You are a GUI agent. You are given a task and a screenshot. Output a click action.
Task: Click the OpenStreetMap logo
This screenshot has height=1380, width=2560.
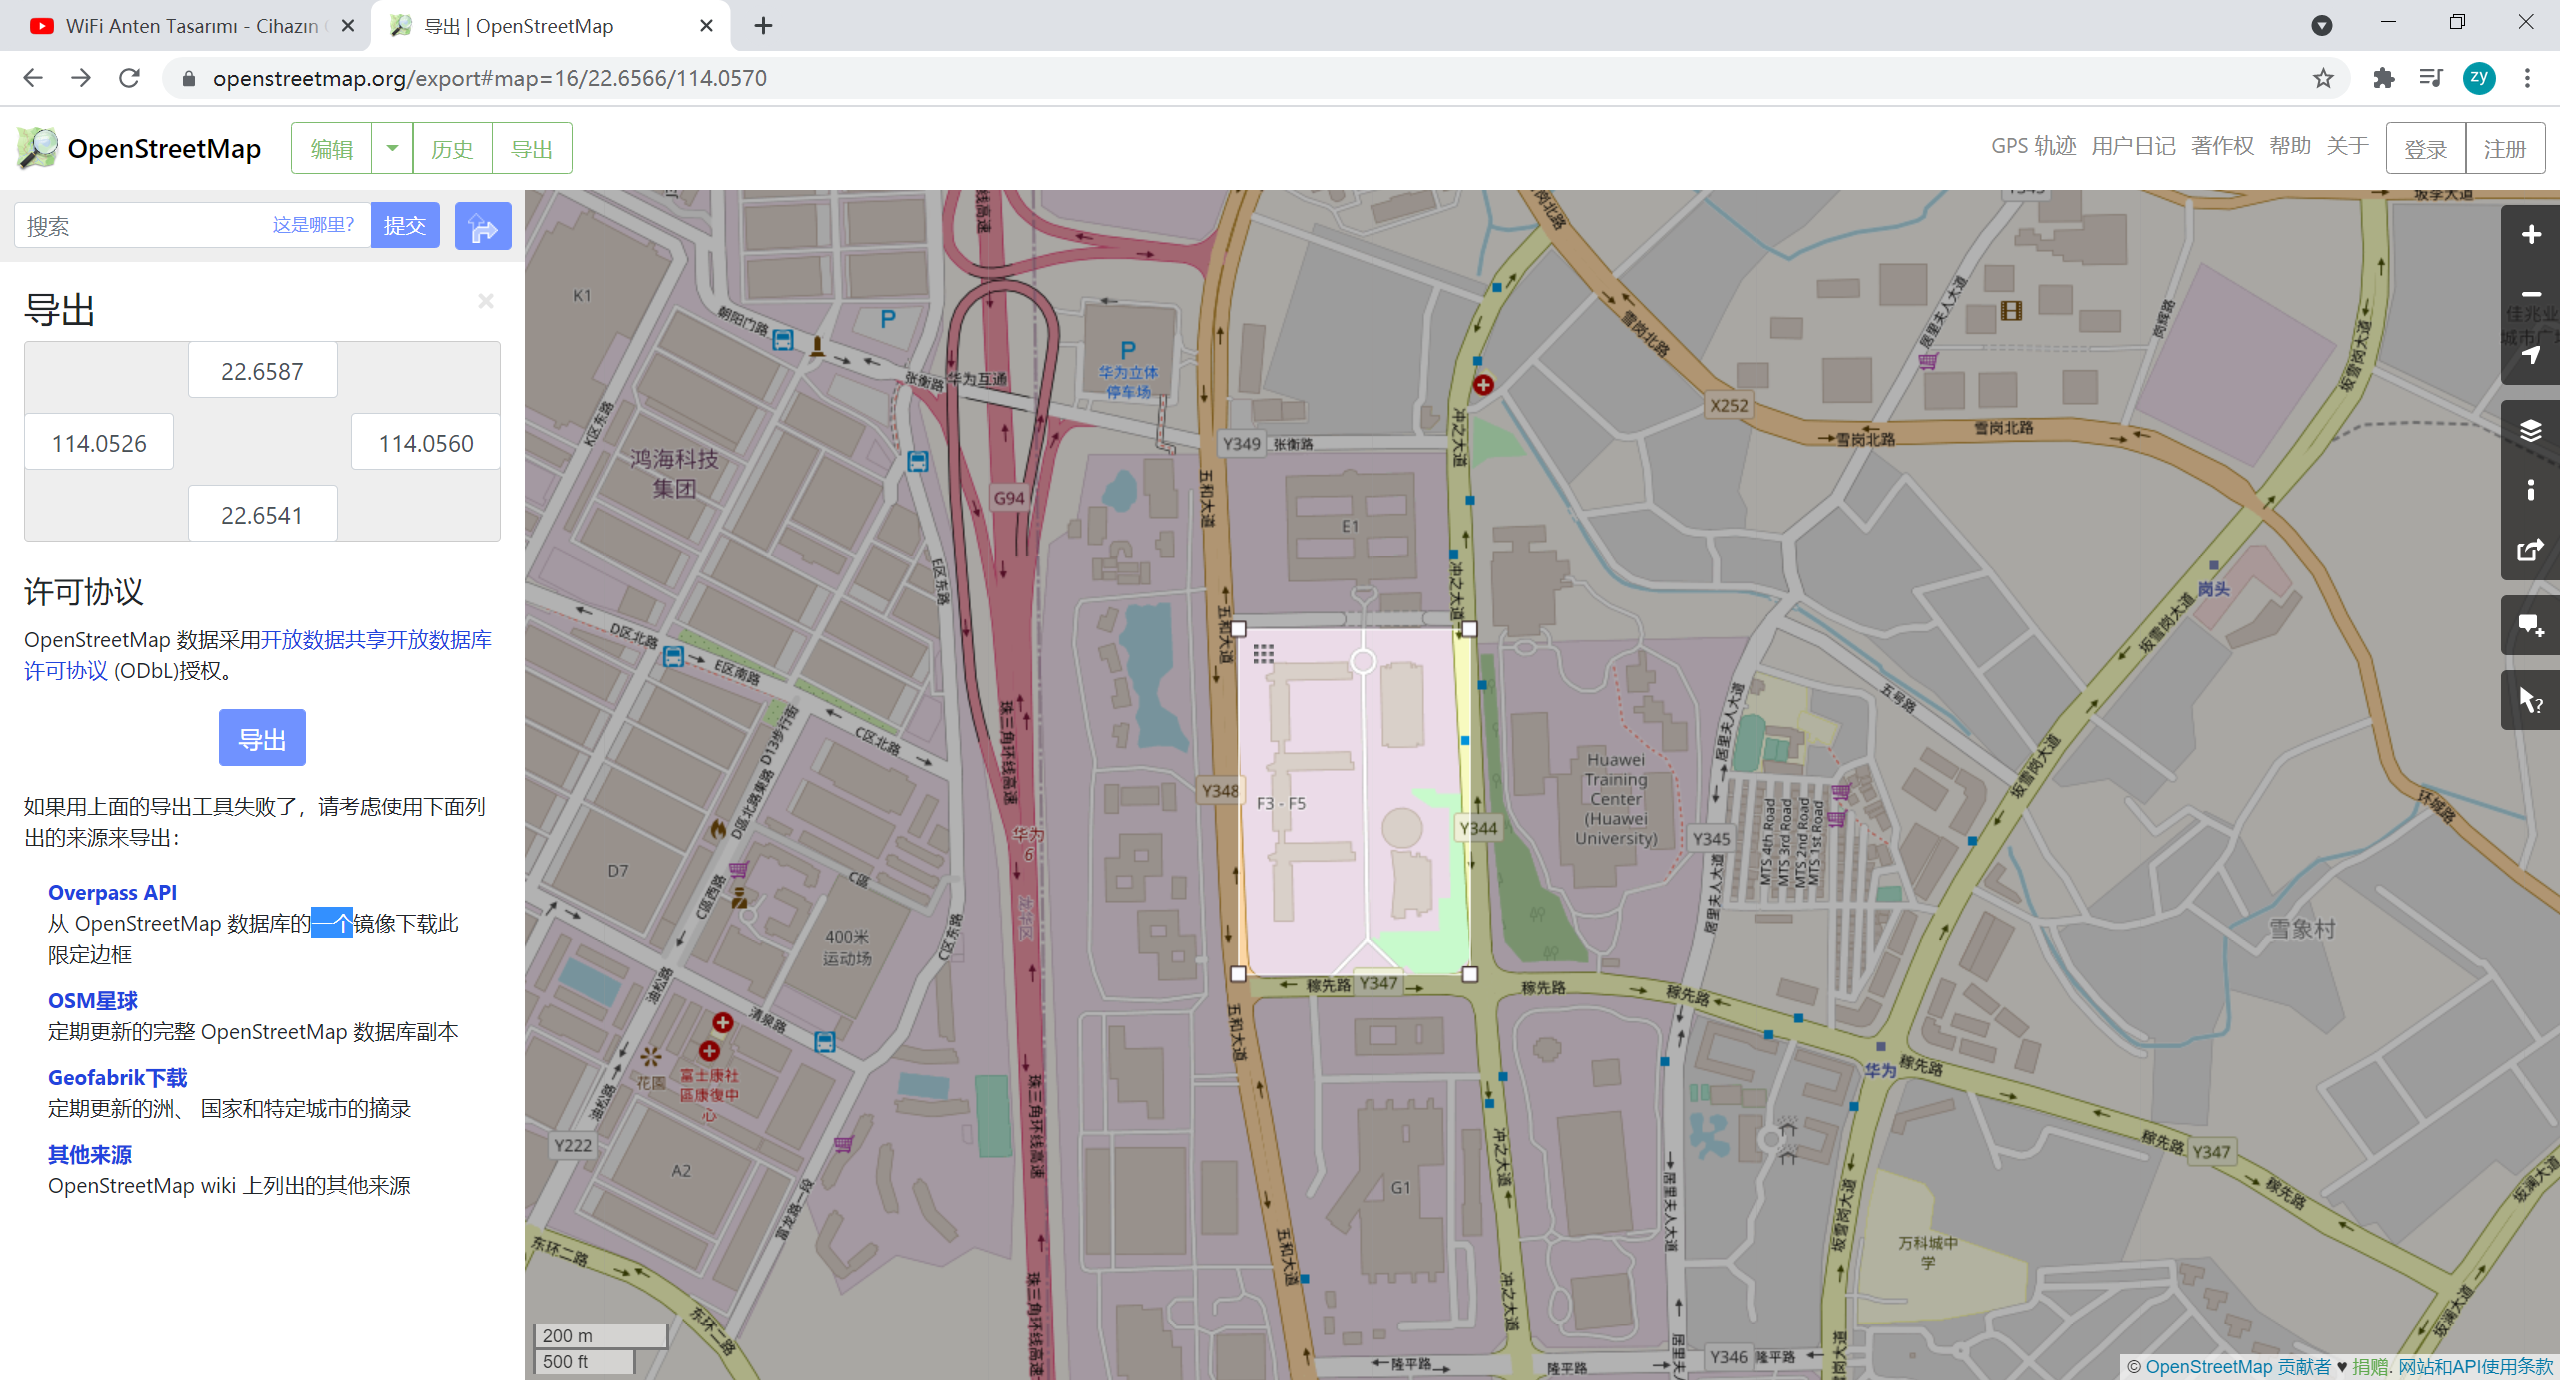138,149
